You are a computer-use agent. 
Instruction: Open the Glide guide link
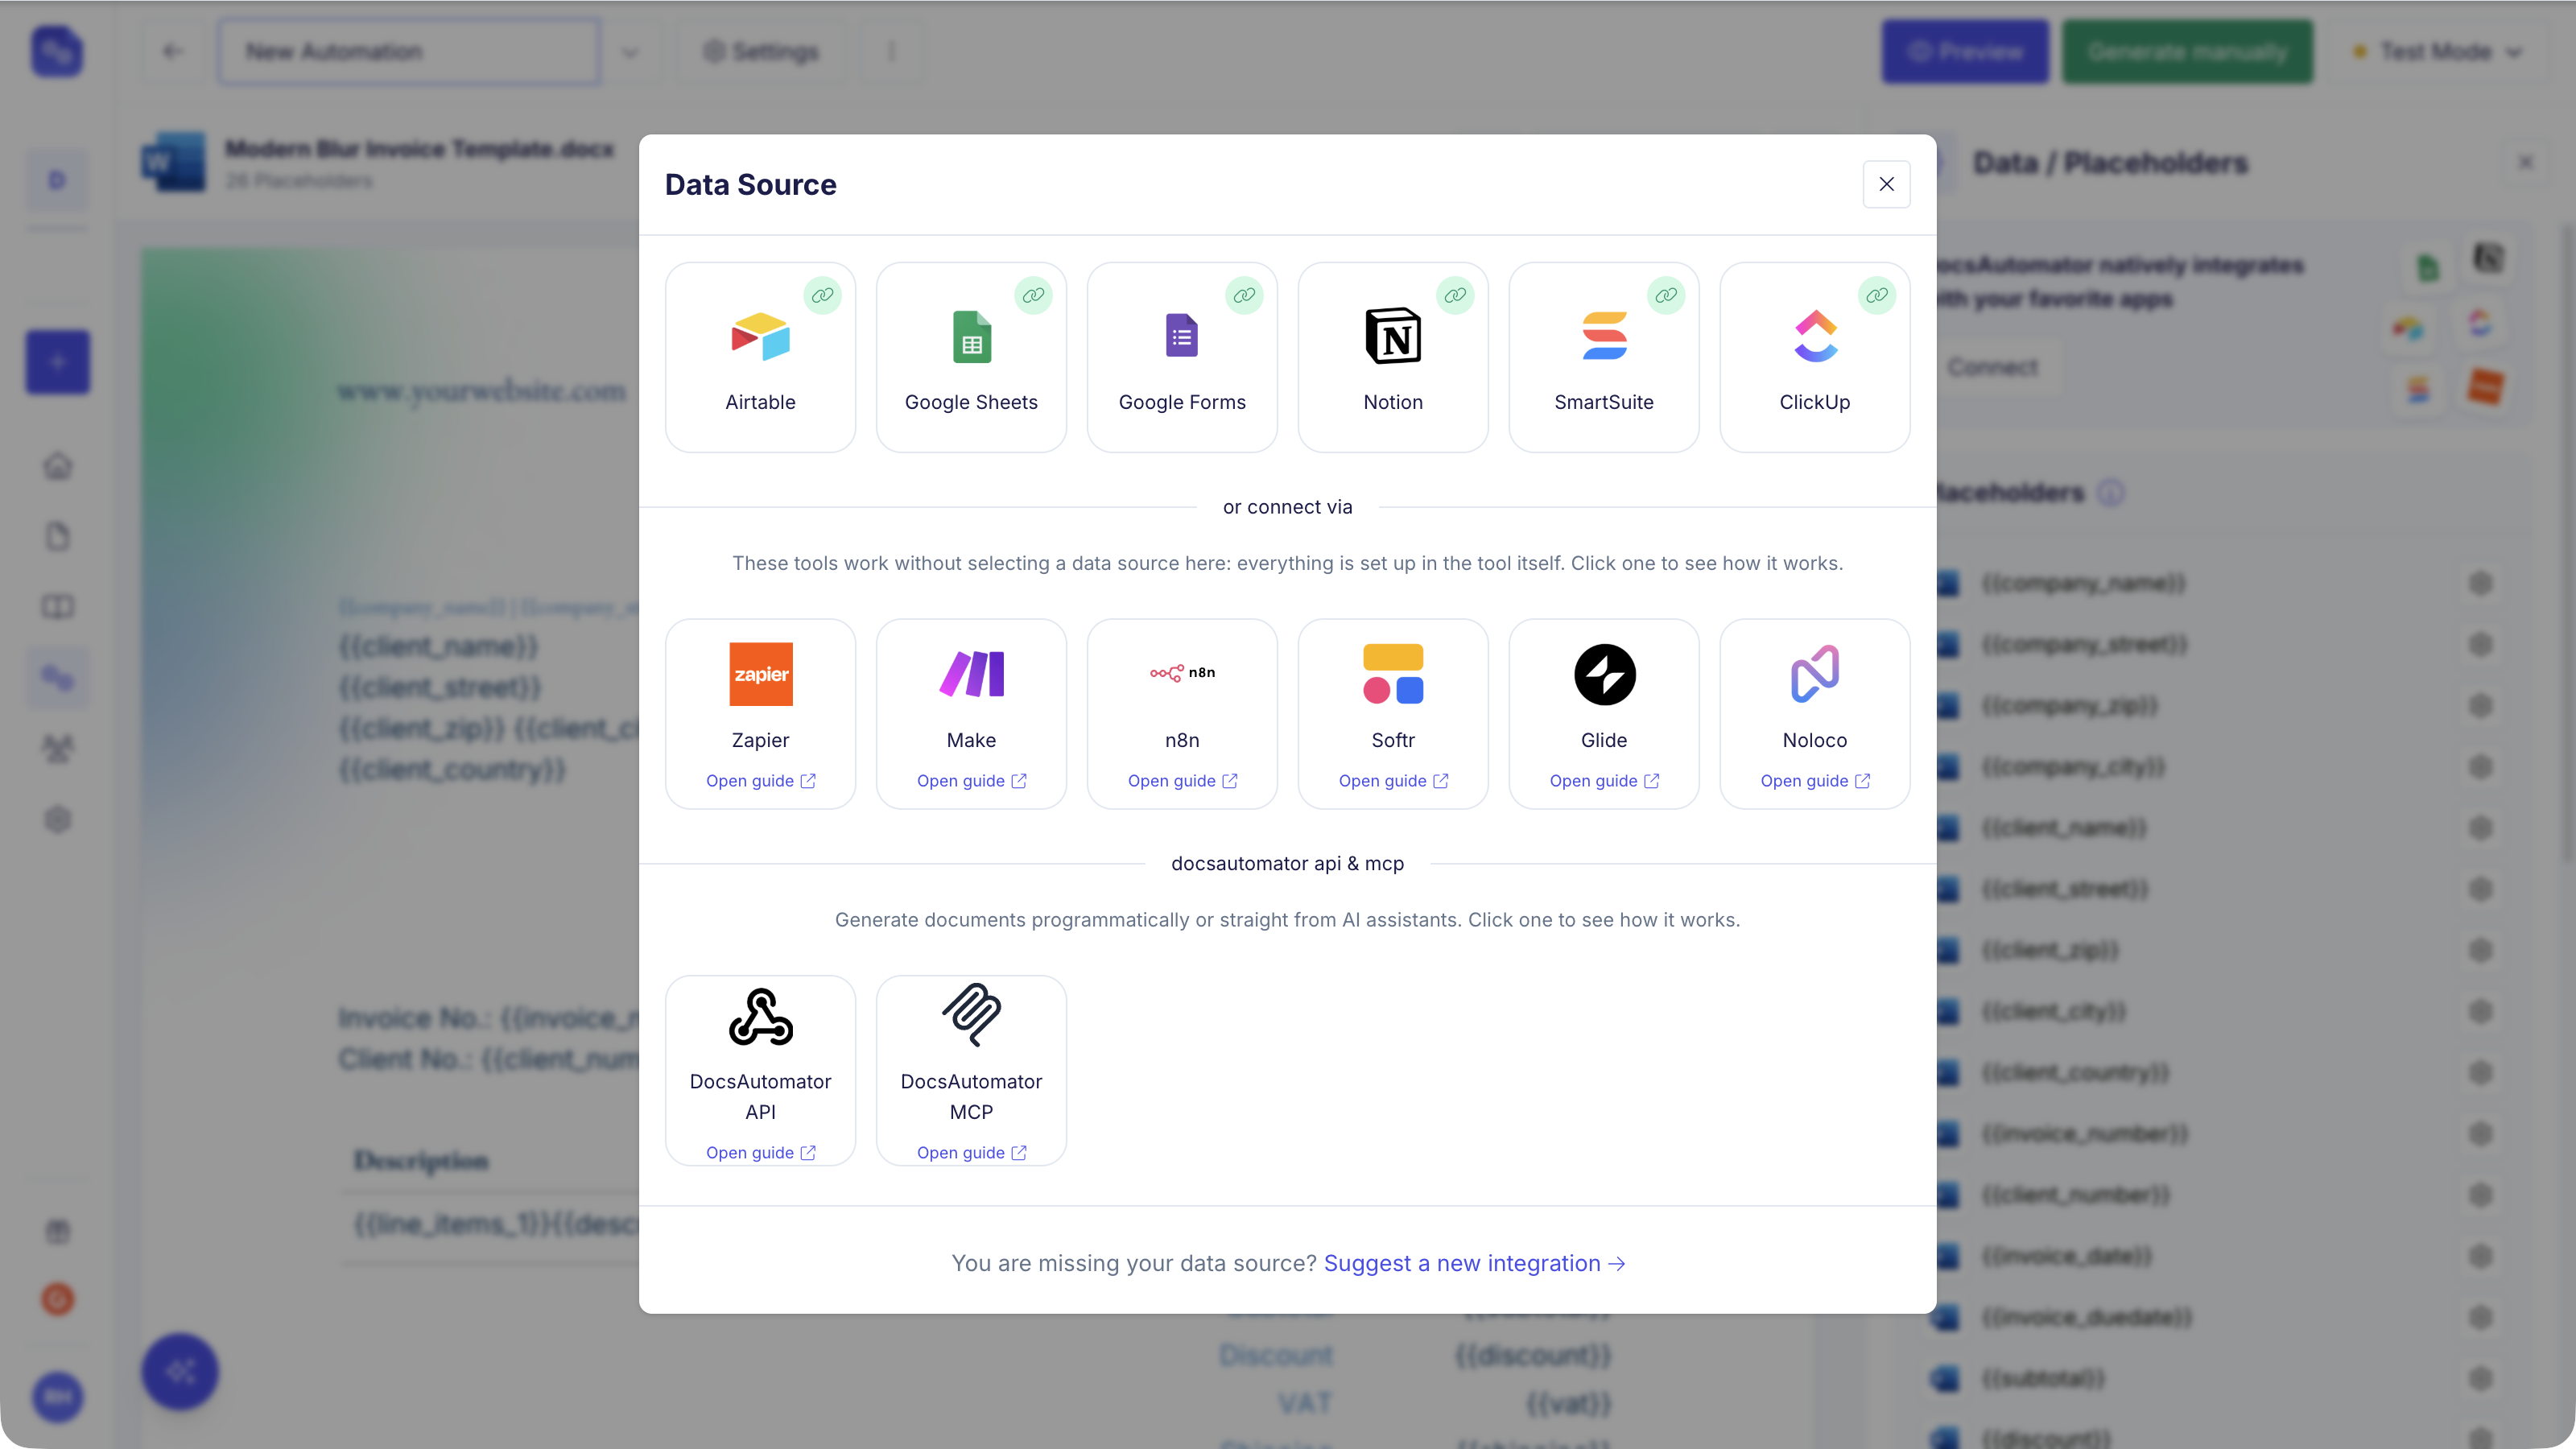(x=1605, y=781)
